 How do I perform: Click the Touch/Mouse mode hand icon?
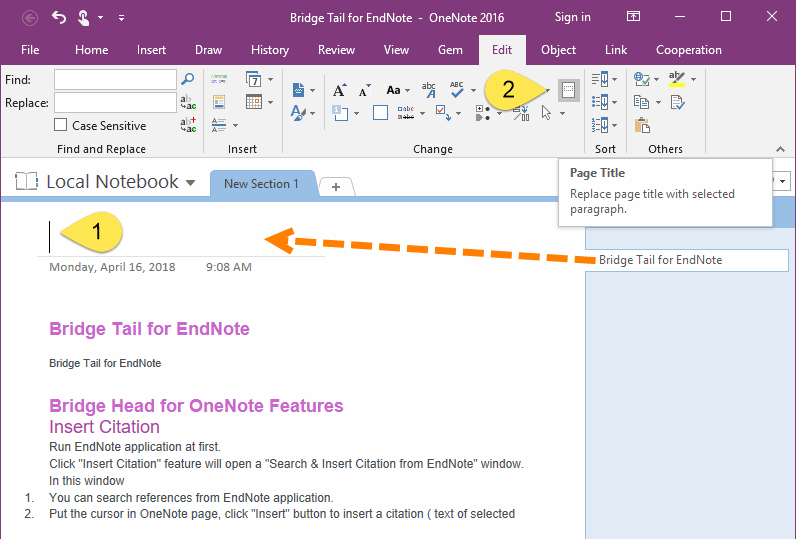click(83, 18)
